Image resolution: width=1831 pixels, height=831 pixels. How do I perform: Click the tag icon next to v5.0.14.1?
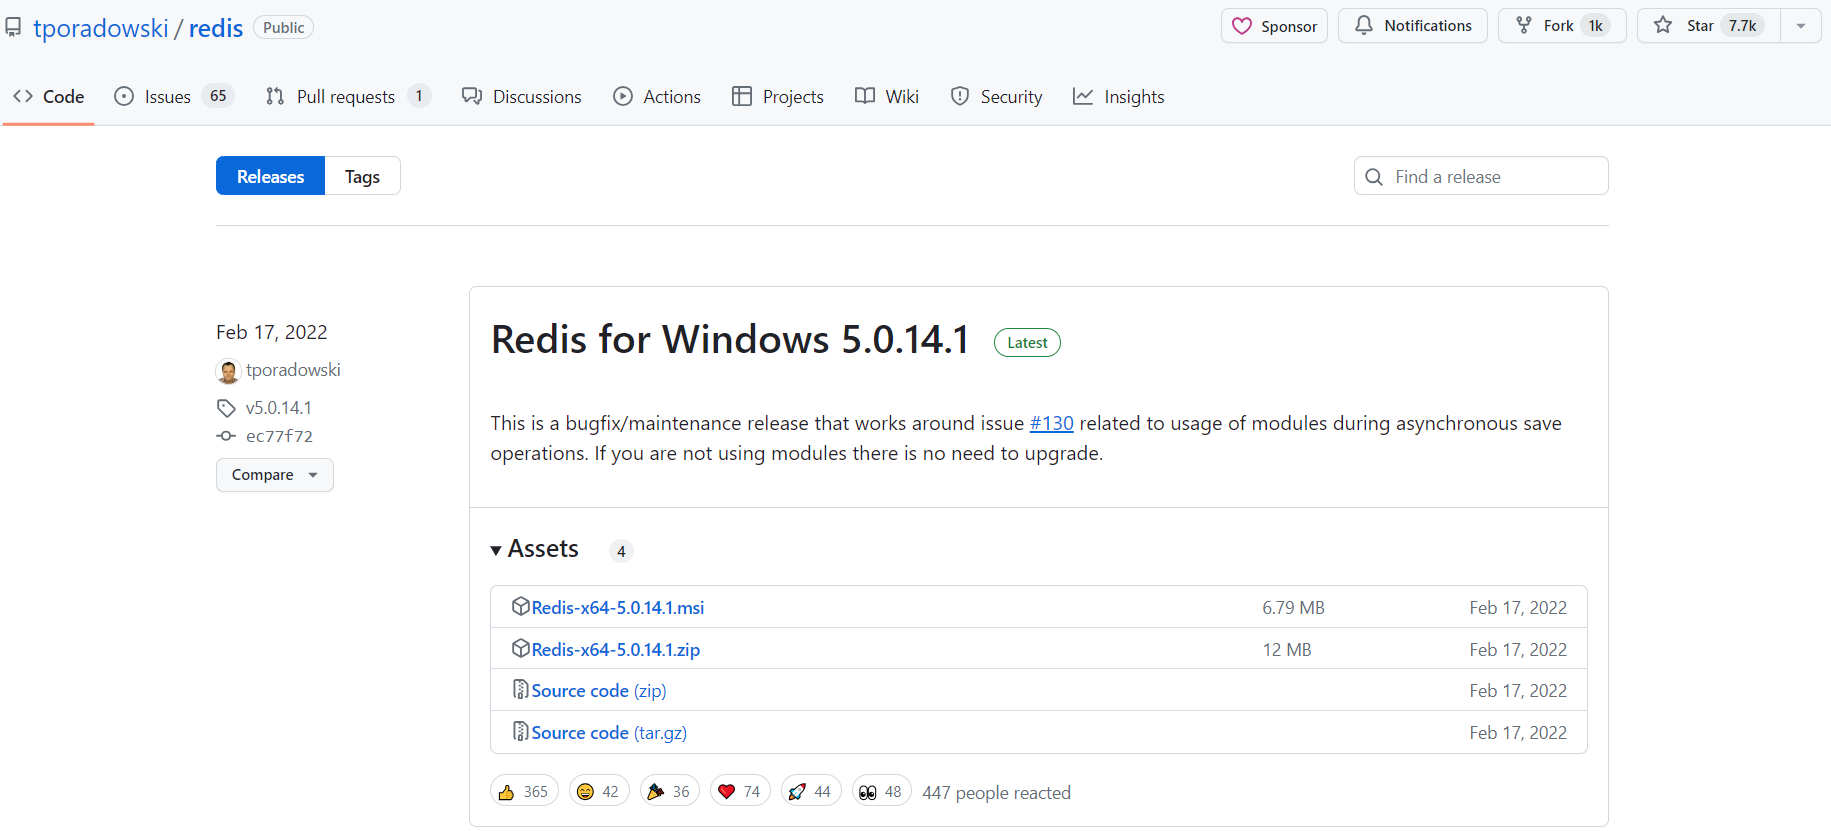pyautogui.click(x=226, y=408)
